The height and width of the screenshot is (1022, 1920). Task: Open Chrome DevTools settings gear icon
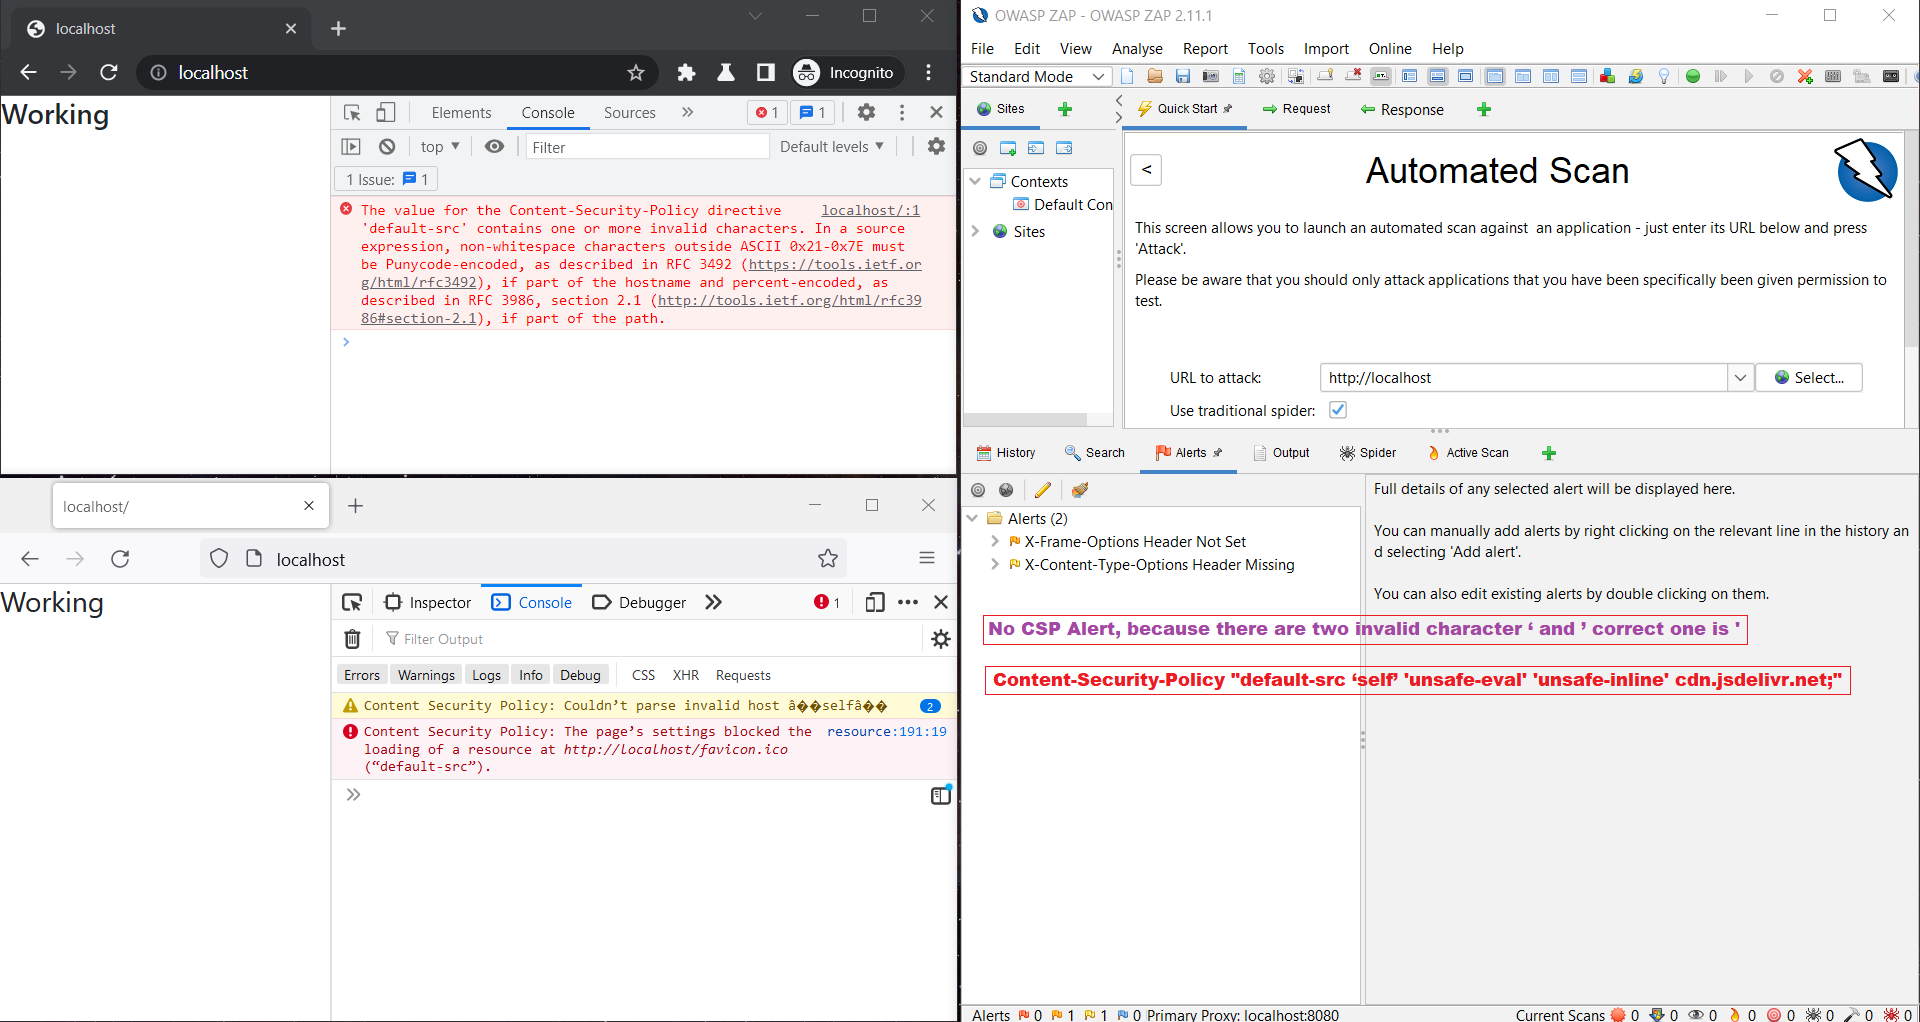pos(866,112)
